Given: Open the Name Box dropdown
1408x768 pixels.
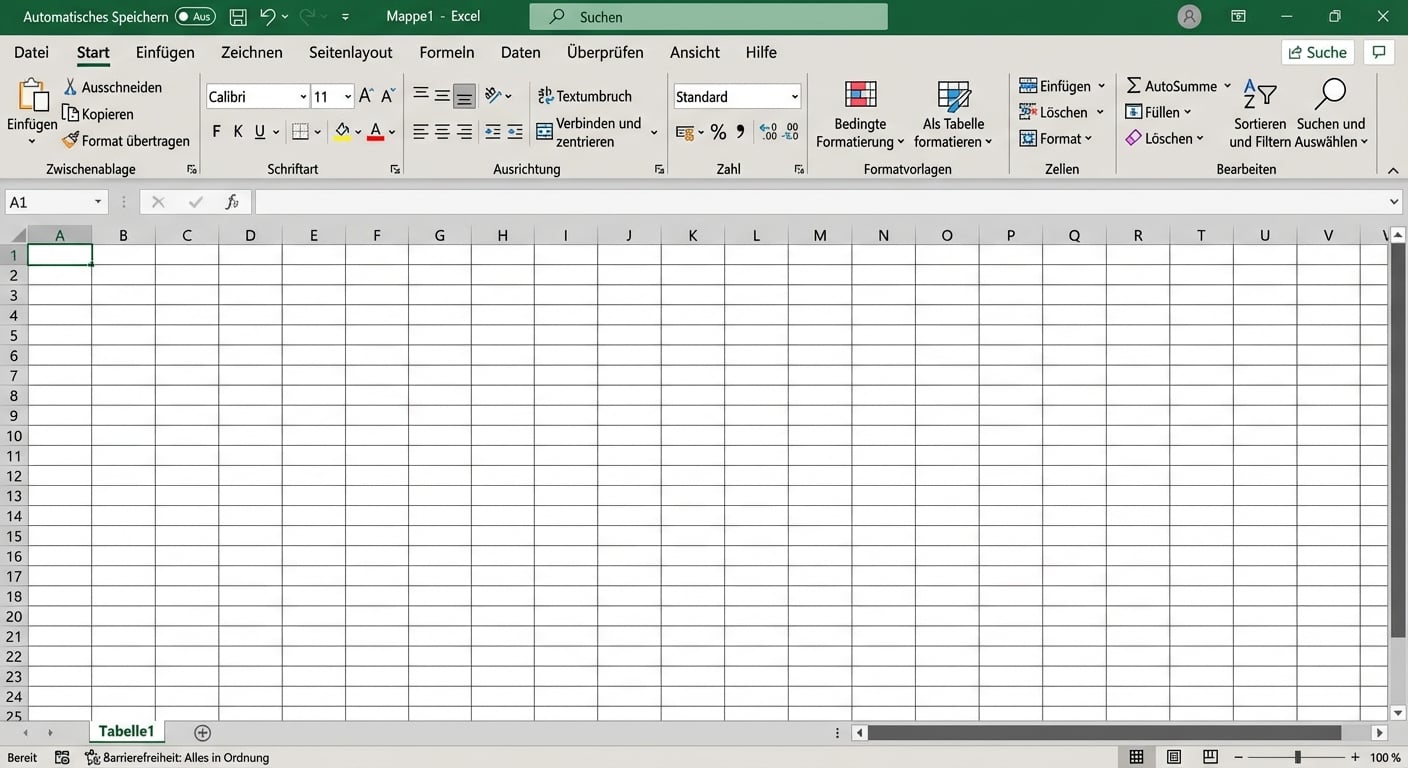Looking at the screenshot, I should pos(98,202).
